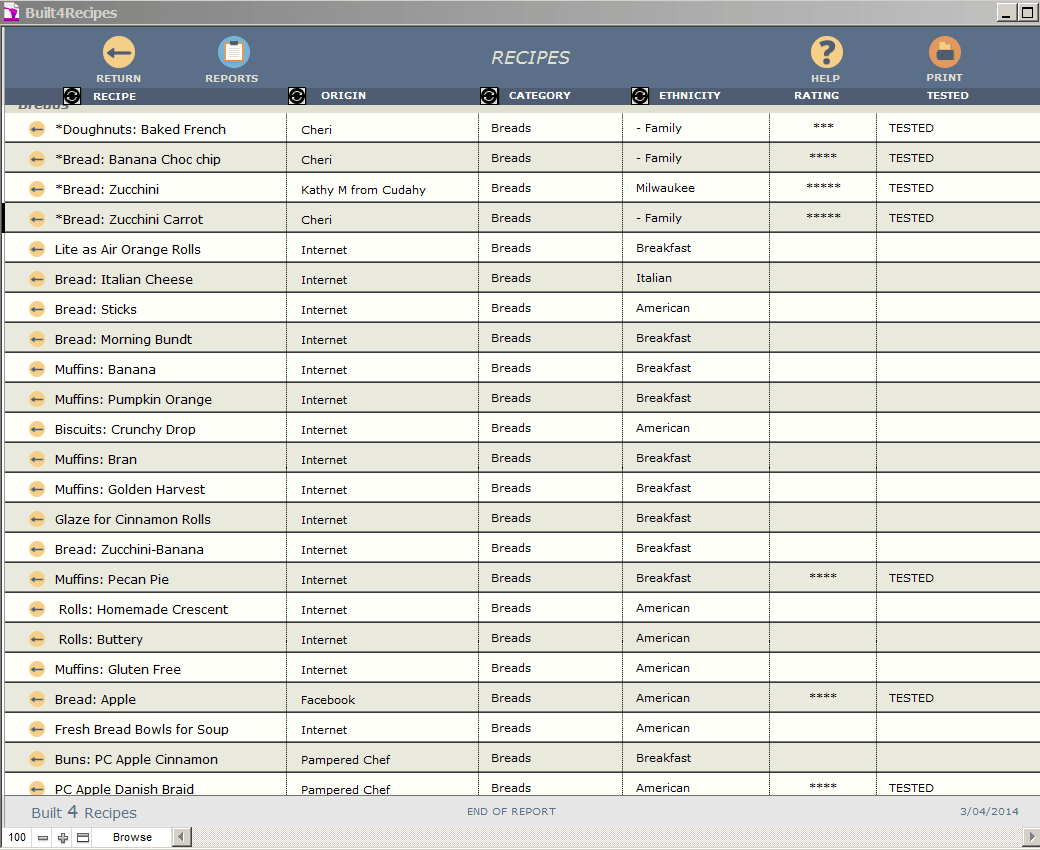
Task: Click the zoom level 100 field
Action: click(x=17, y=838)
